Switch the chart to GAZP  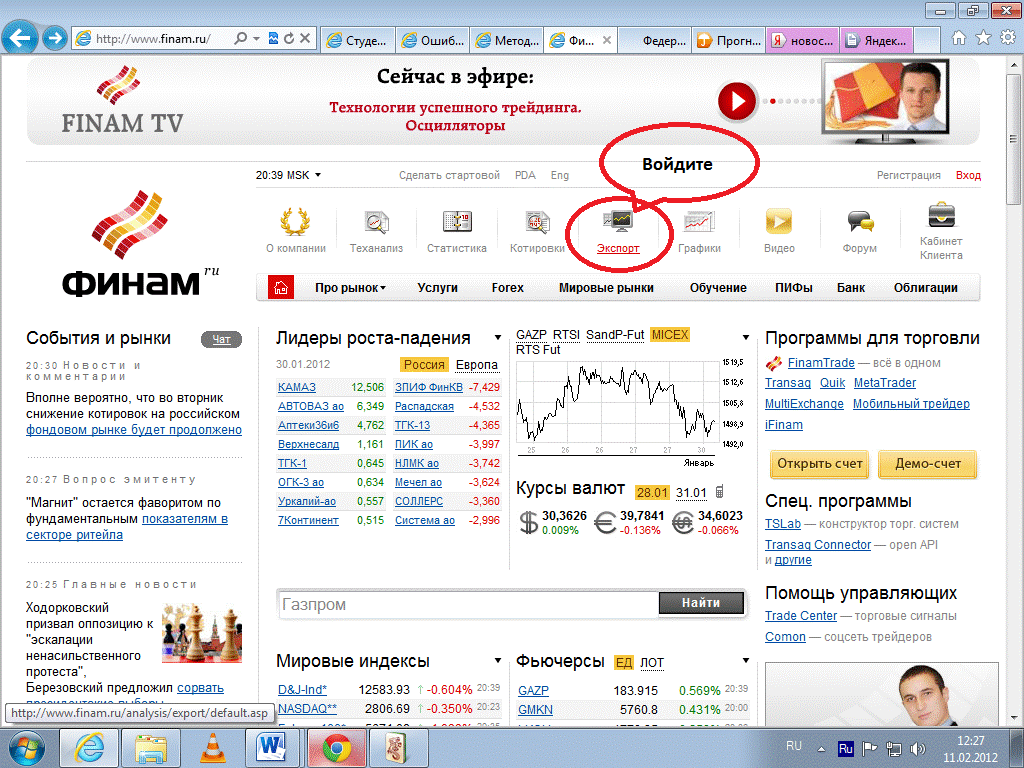pyautogui.click(x=531, y=334)
